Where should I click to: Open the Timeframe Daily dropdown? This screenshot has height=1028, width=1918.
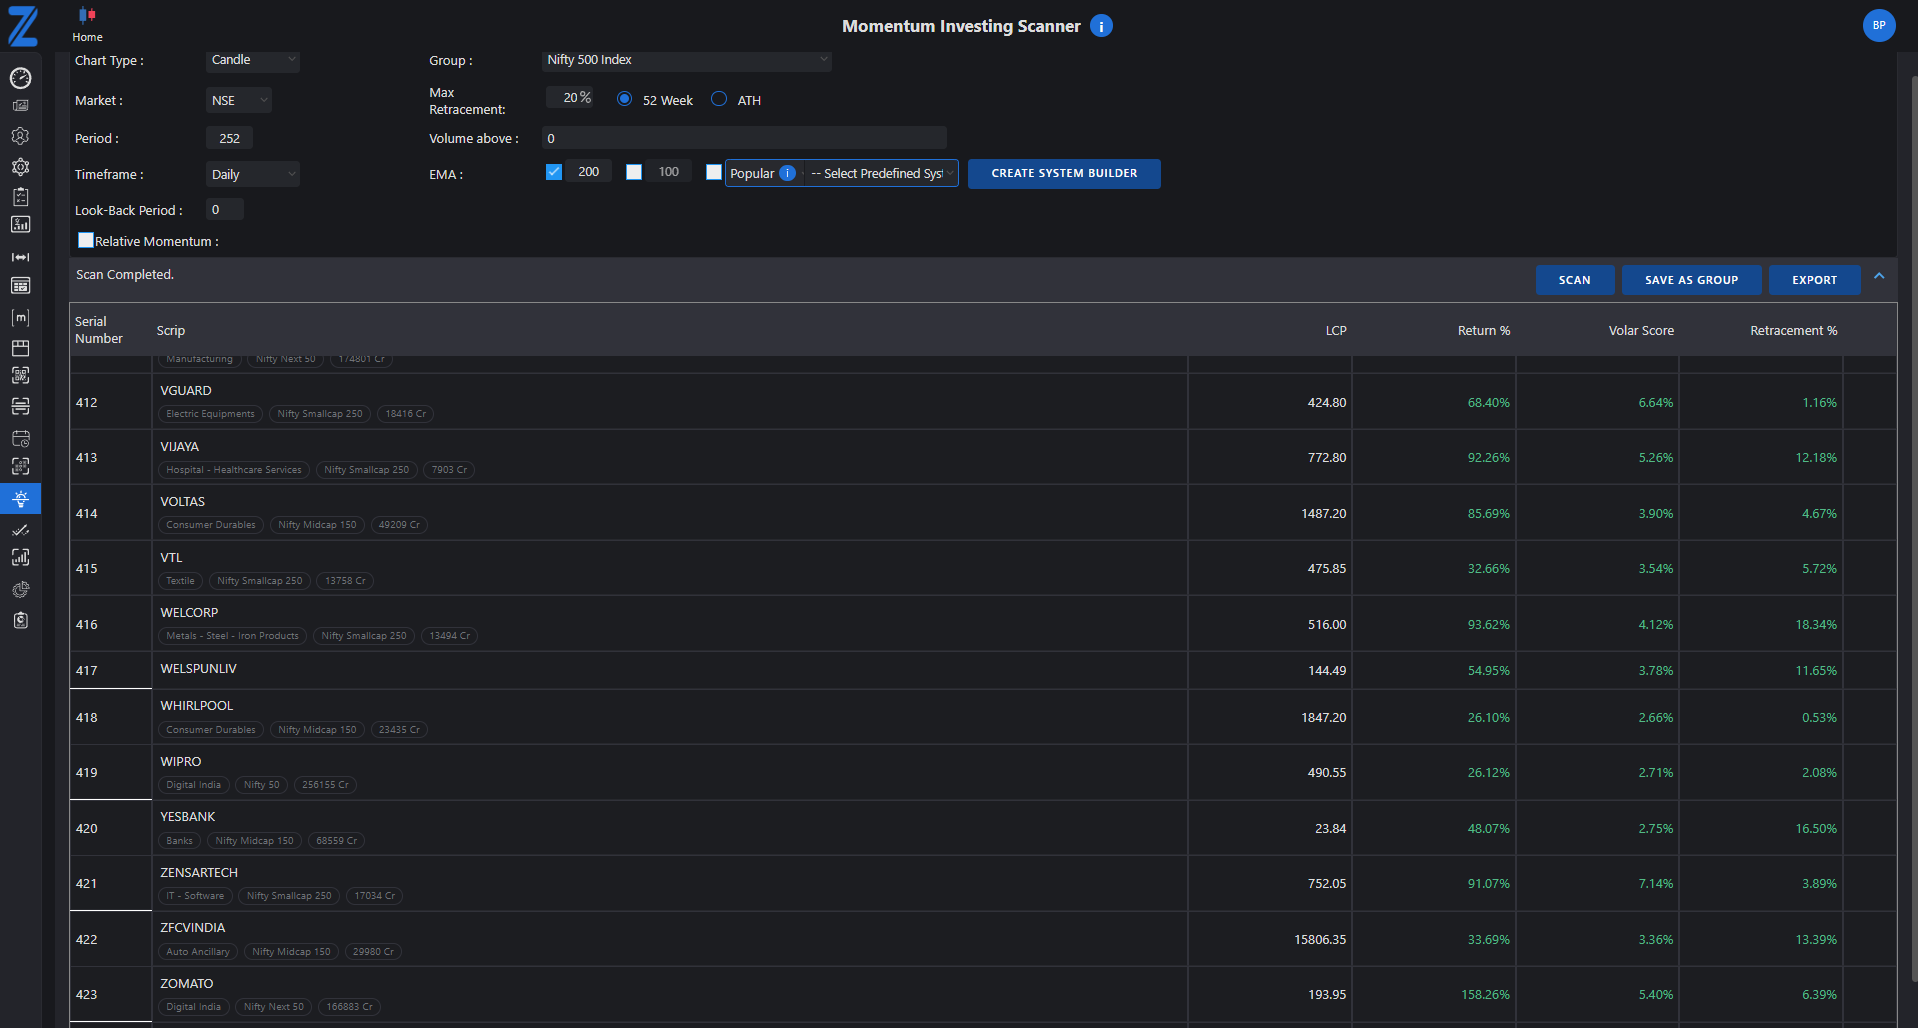[253, 174]
